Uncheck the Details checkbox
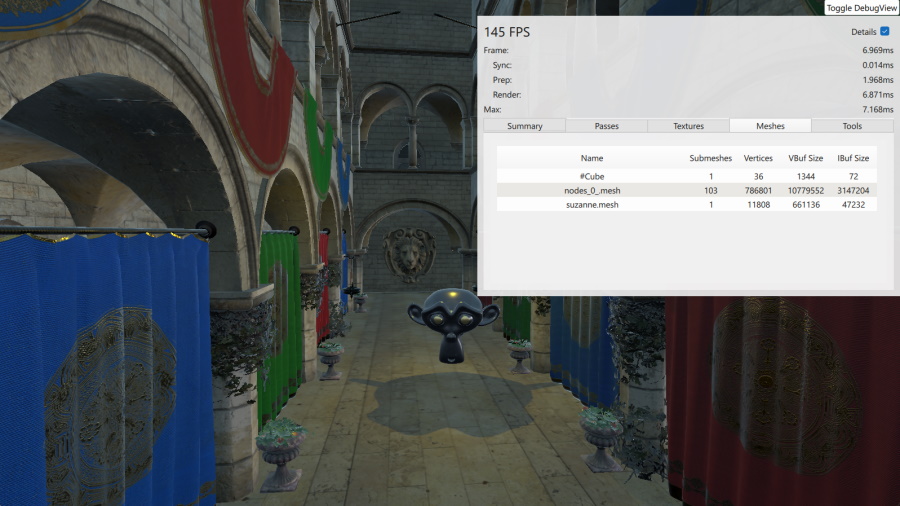Viewport: 900px width, 506px height. (x=884, y=32)
